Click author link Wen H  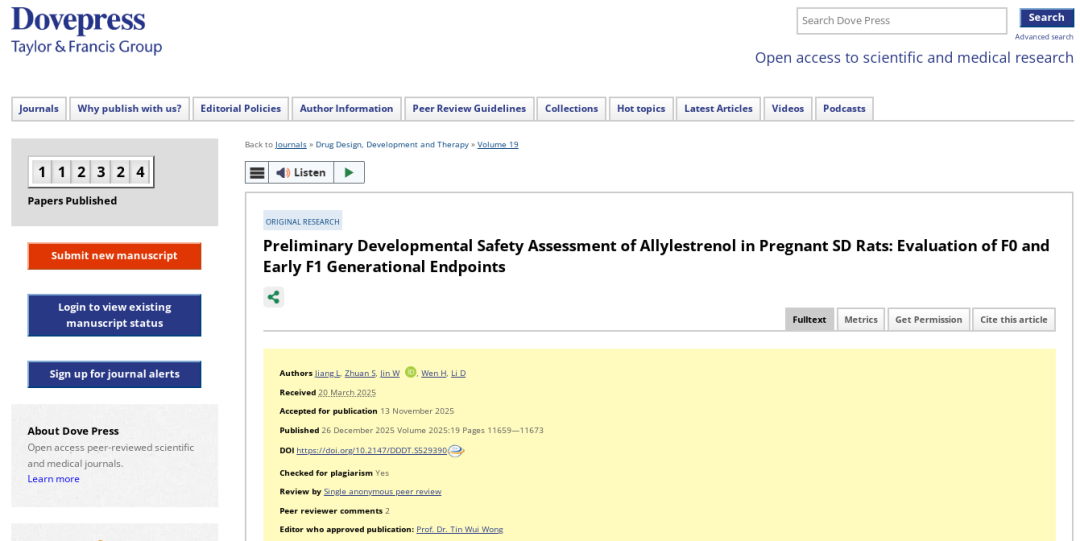click(x=434, y=374)
